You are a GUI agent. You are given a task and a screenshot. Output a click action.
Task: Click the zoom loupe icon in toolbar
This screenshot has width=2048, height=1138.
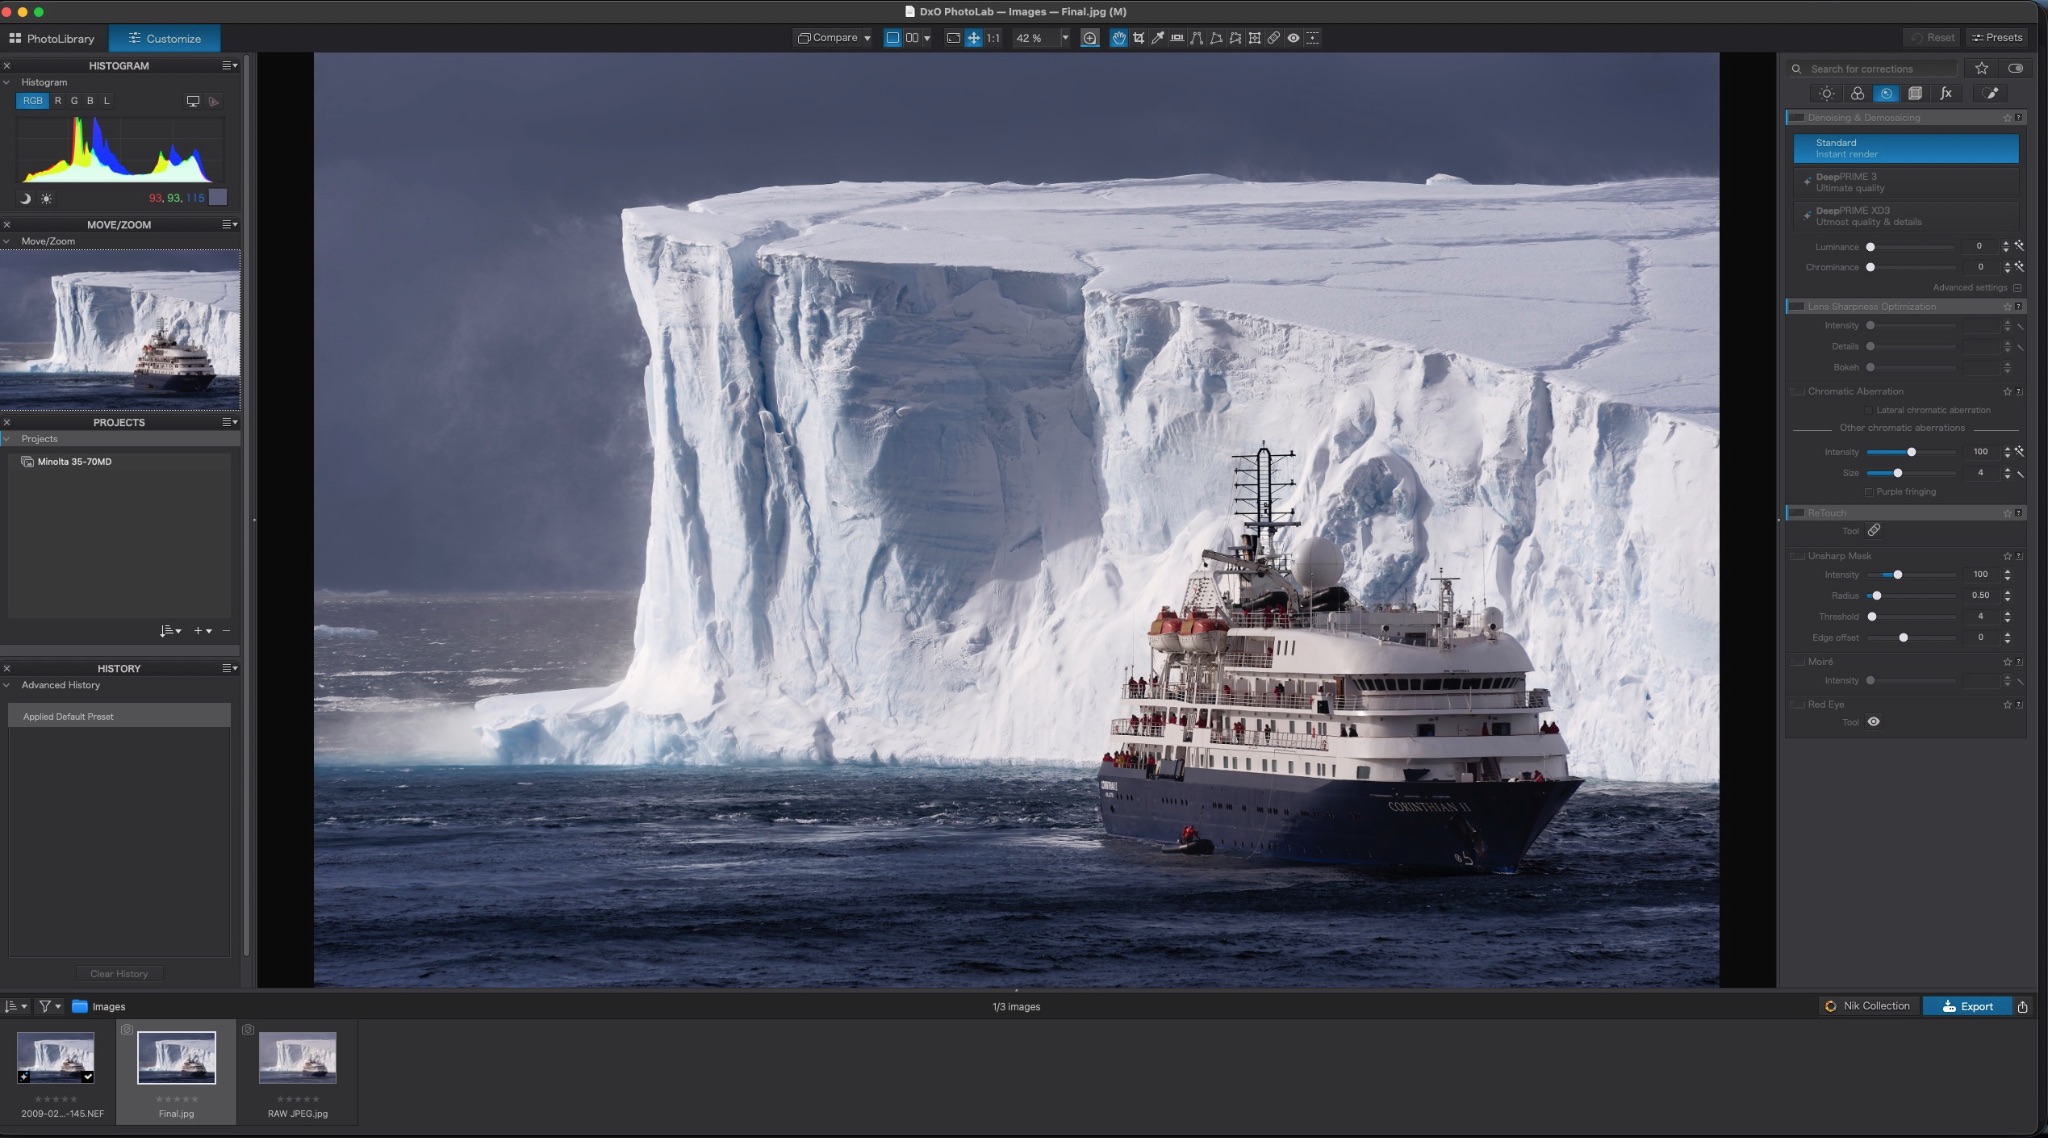point(1089,38)
